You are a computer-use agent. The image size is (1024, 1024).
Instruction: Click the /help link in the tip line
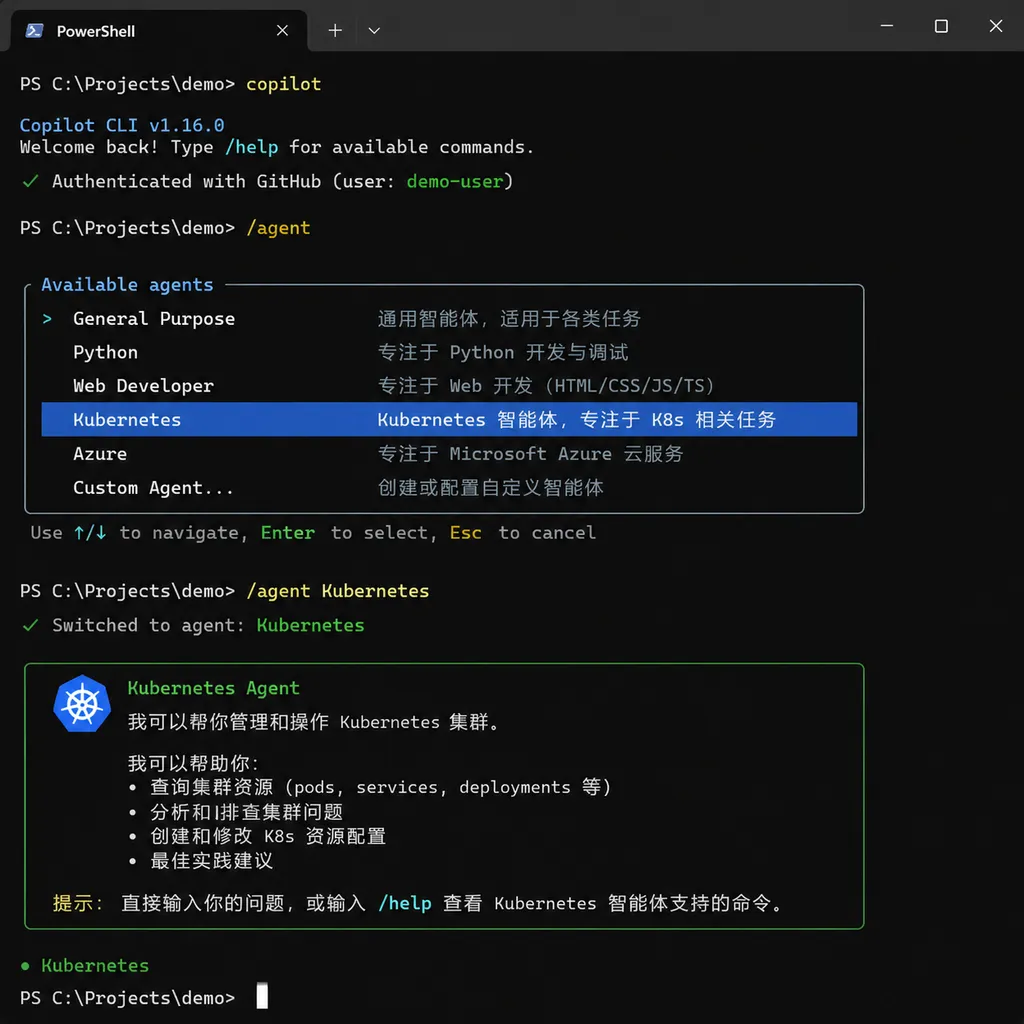pyautogui.click(x=405, y=904)
